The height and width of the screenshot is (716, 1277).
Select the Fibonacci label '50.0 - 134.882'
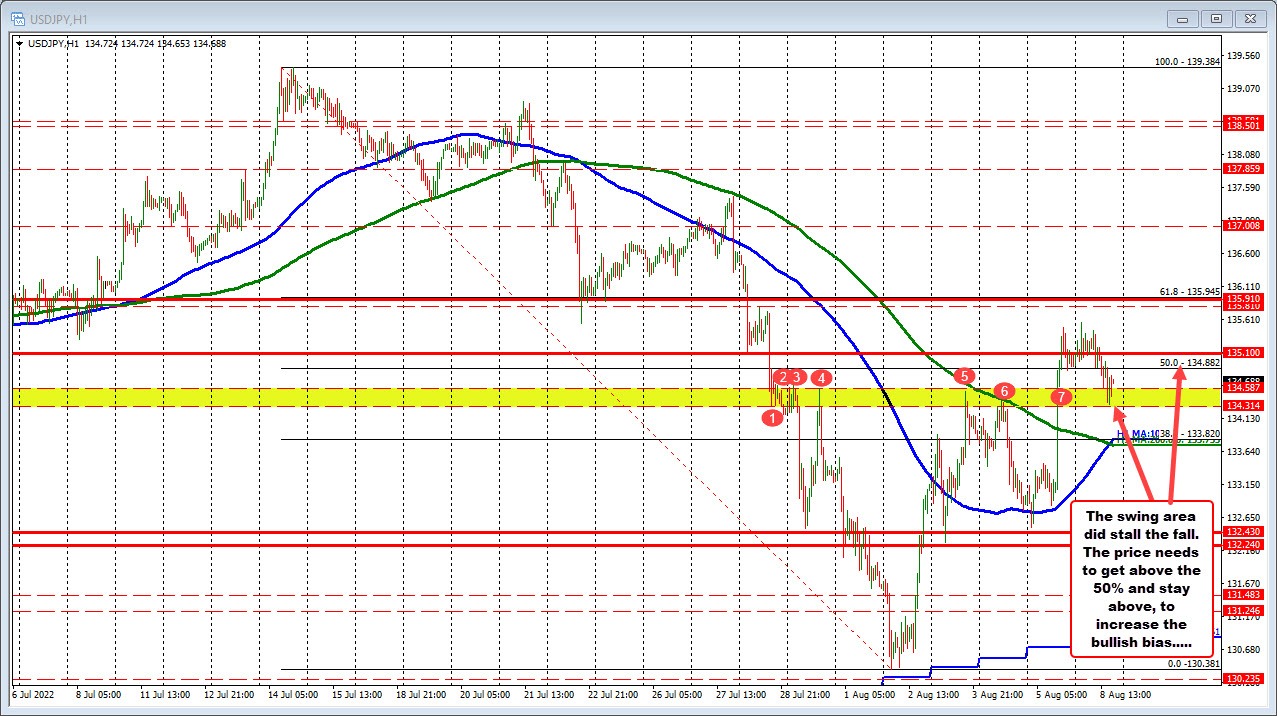pyautogui.click(x=1190, y=362)
